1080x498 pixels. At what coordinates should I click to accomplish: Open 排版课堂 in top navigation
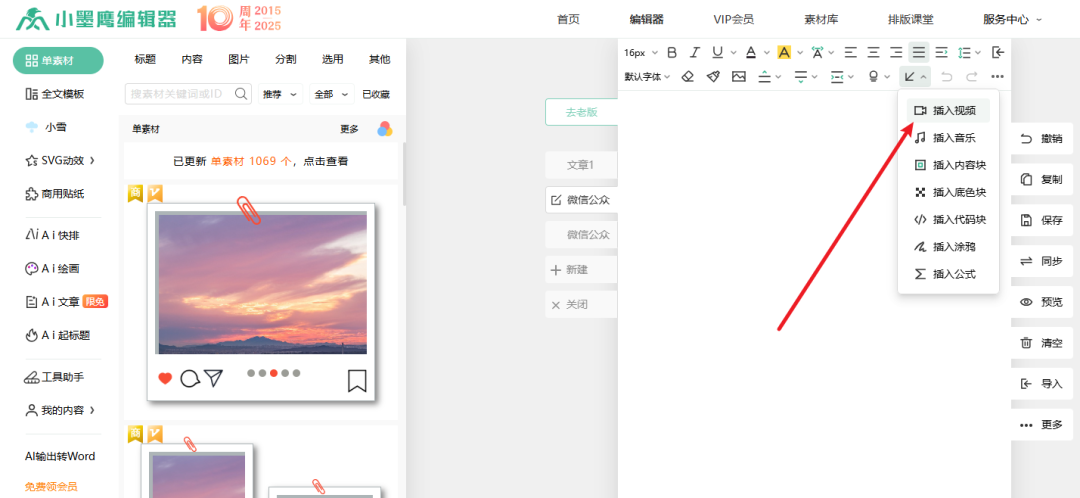pyautogui.click(x=911, y=19)
